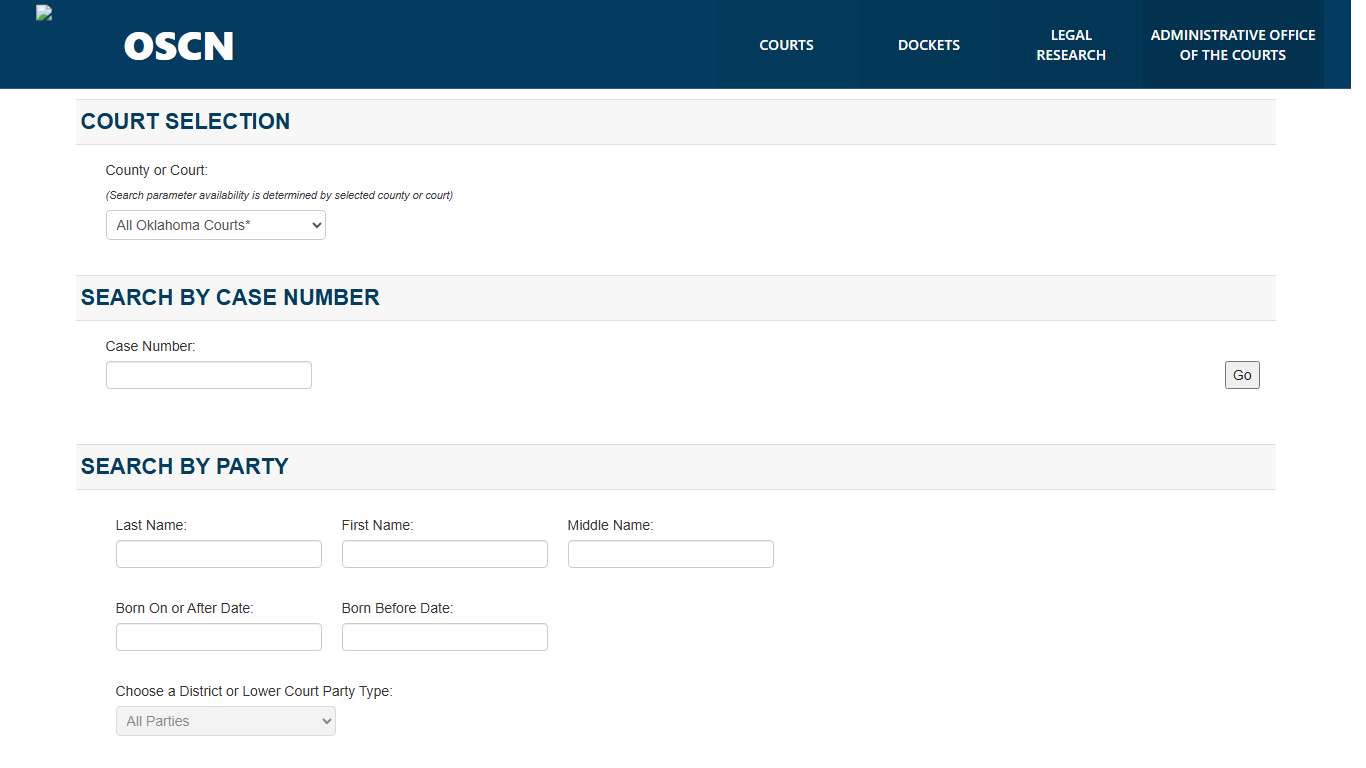Viewport: 1366px width, 768px height.
Task: Click the SEARCH BY PARTY heading
Action: coord(184,466)
